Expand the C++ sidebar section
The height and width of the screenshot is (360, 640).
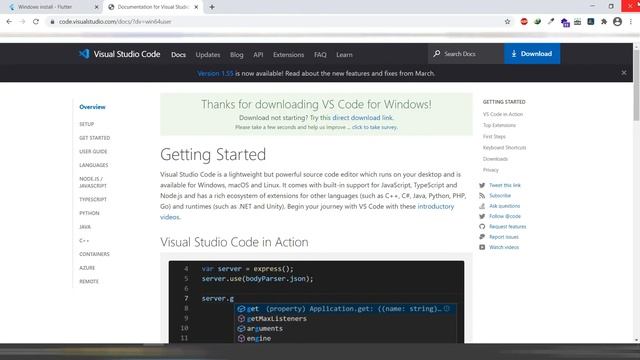[84, 240]
